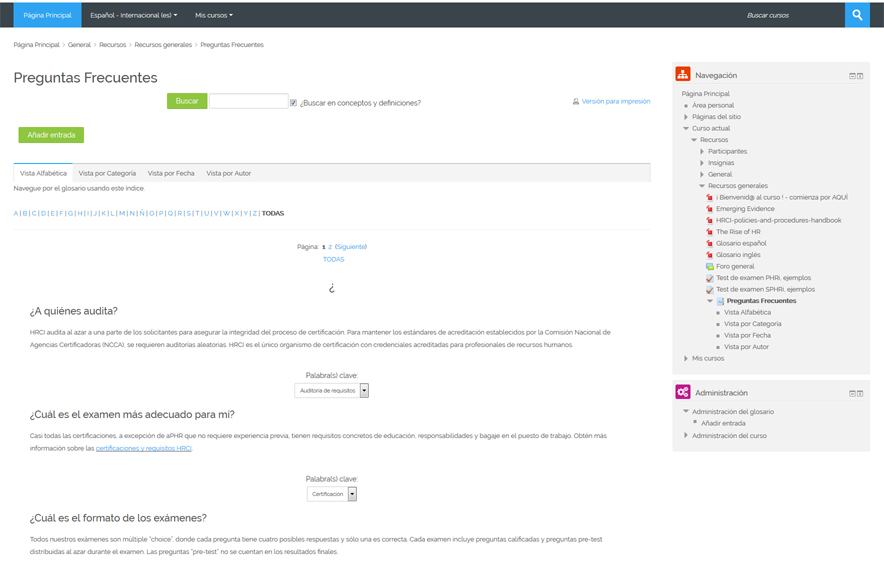Click the magnifier search icon in top bar
884x561 pixels.
(857, 15)
